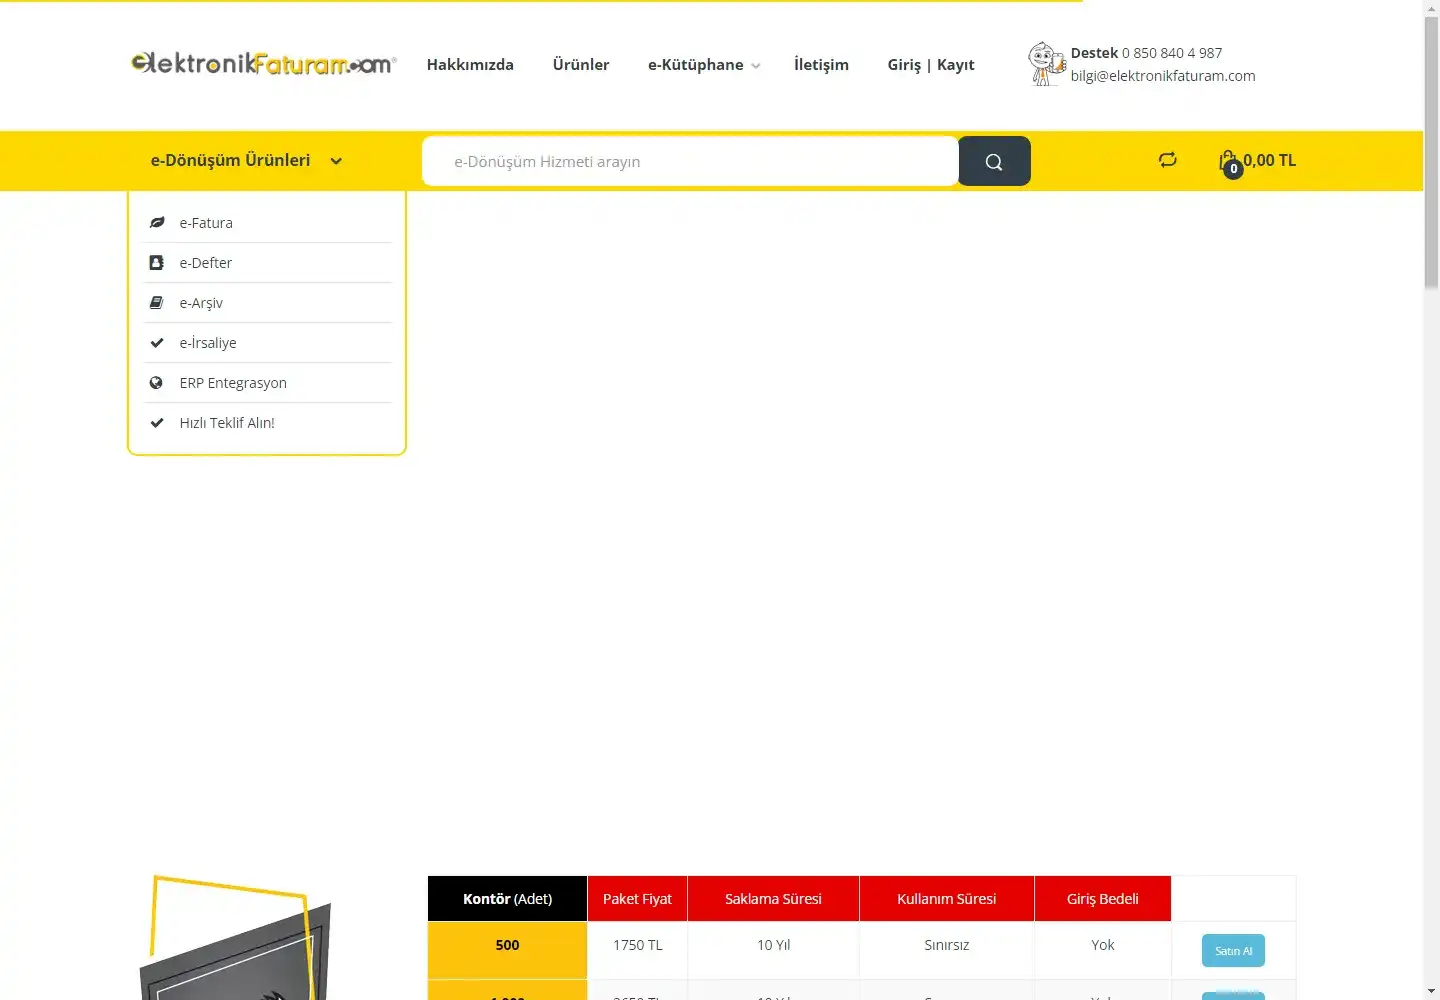This screenshot has width=1440, height=1000.
Task: Select e-Fatura from the category list
Action: [x=206, y=223]
